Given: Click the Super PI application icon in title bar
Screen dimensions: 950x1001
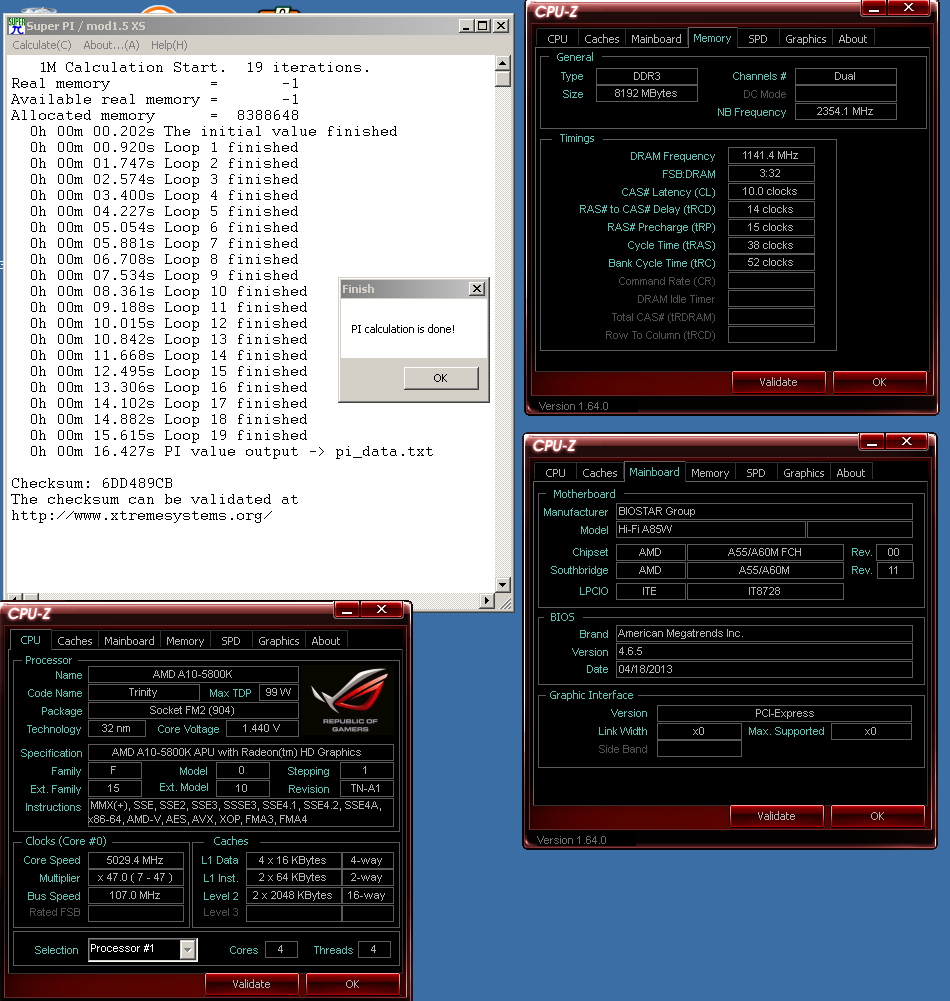Looking at the screenshot, I should 16,26.
